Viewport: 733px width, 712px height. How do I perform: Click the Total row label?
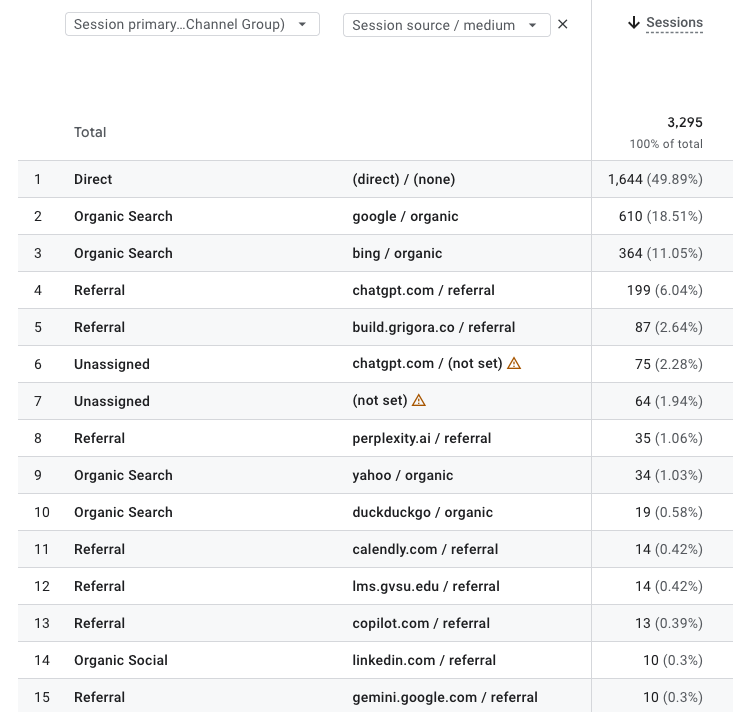click(90, 132)
